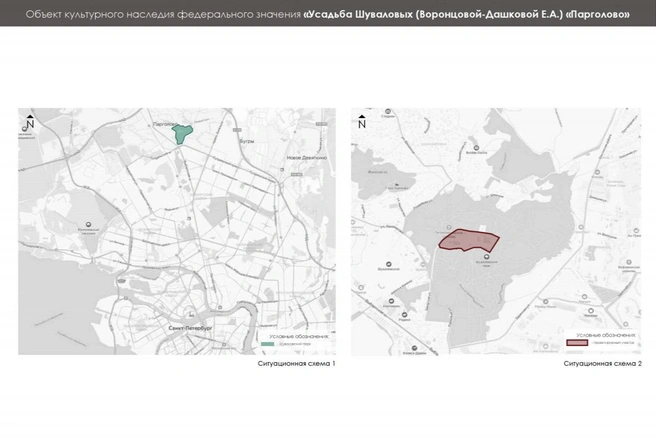Screen dimensions: 656x438
Task: Click the red projected-site legend swatch
Action: [577, 343]
